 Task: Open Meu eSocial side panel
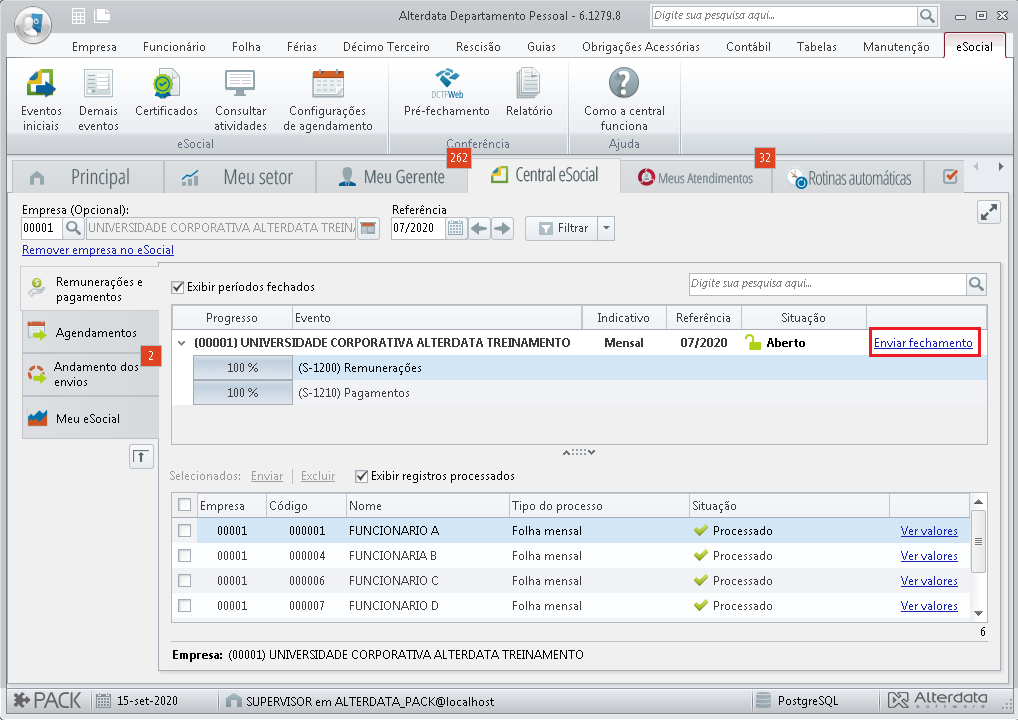point(90,418)
